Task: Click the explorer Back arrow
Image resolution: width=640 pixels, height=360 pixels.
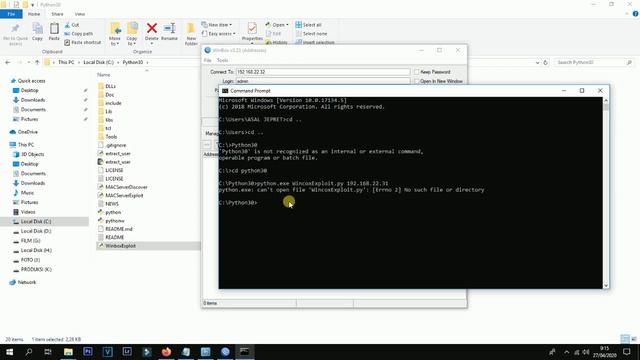Action: [8, 62]
